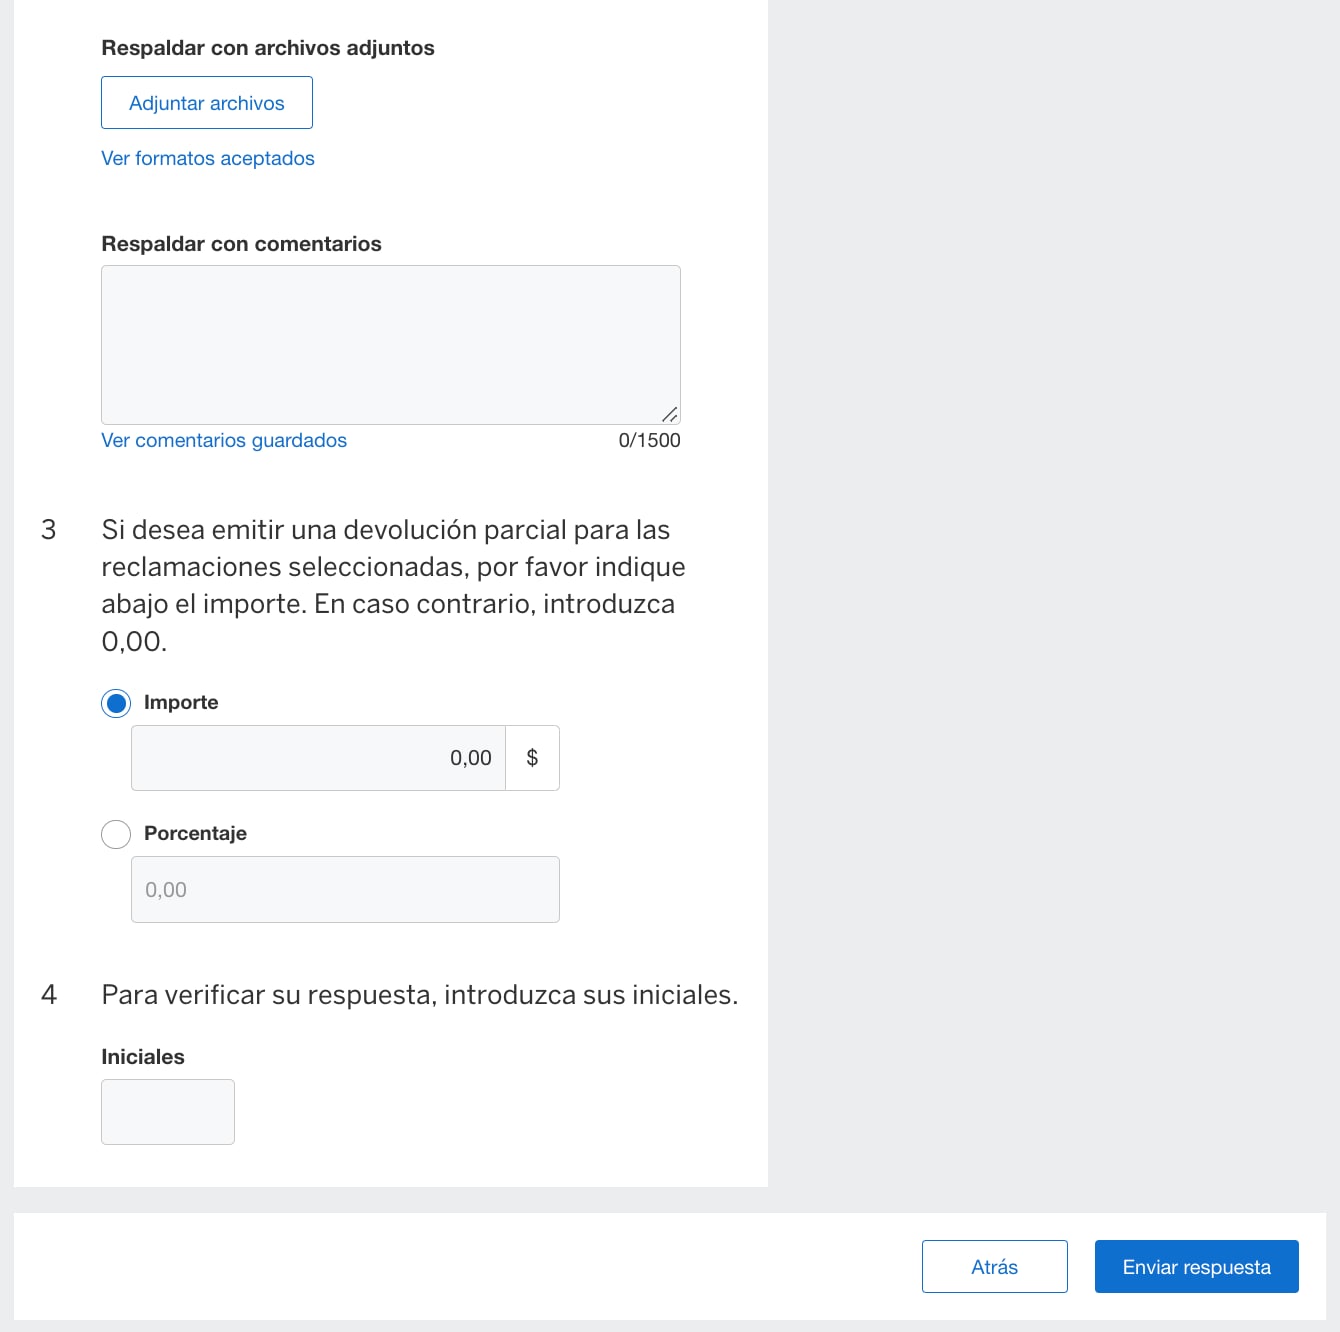Click the Porcentaje label text
This screenshot has height=1332, width=1340.
pyautogui.click(x=195, y=833)
